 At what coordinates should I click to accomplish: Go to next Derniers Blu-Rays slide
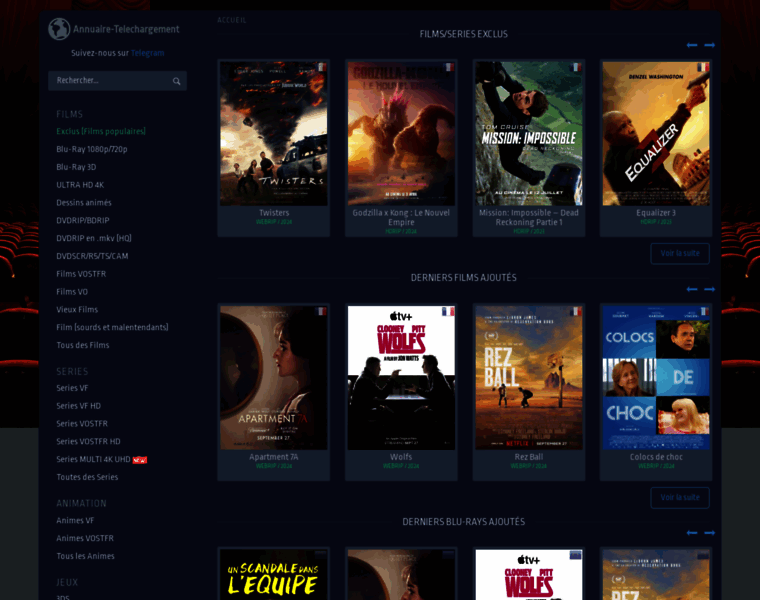(710, 533)
